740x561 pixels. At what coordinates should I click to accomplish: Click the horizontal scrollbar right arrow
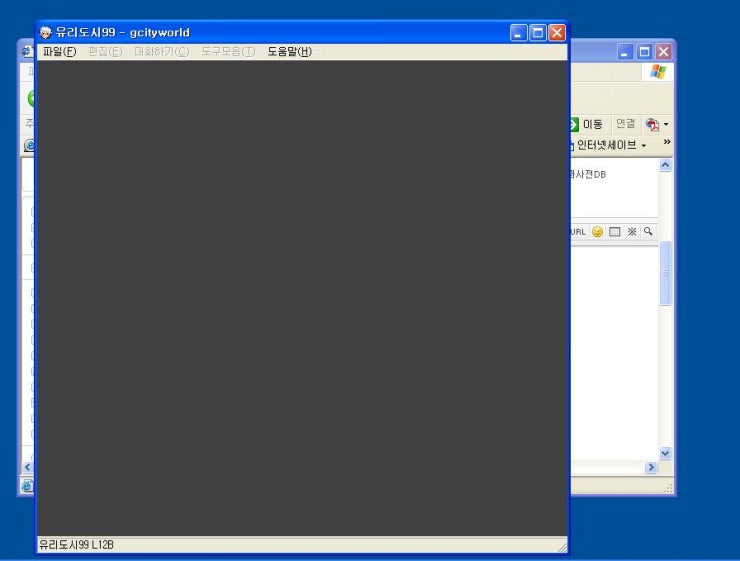651,467
